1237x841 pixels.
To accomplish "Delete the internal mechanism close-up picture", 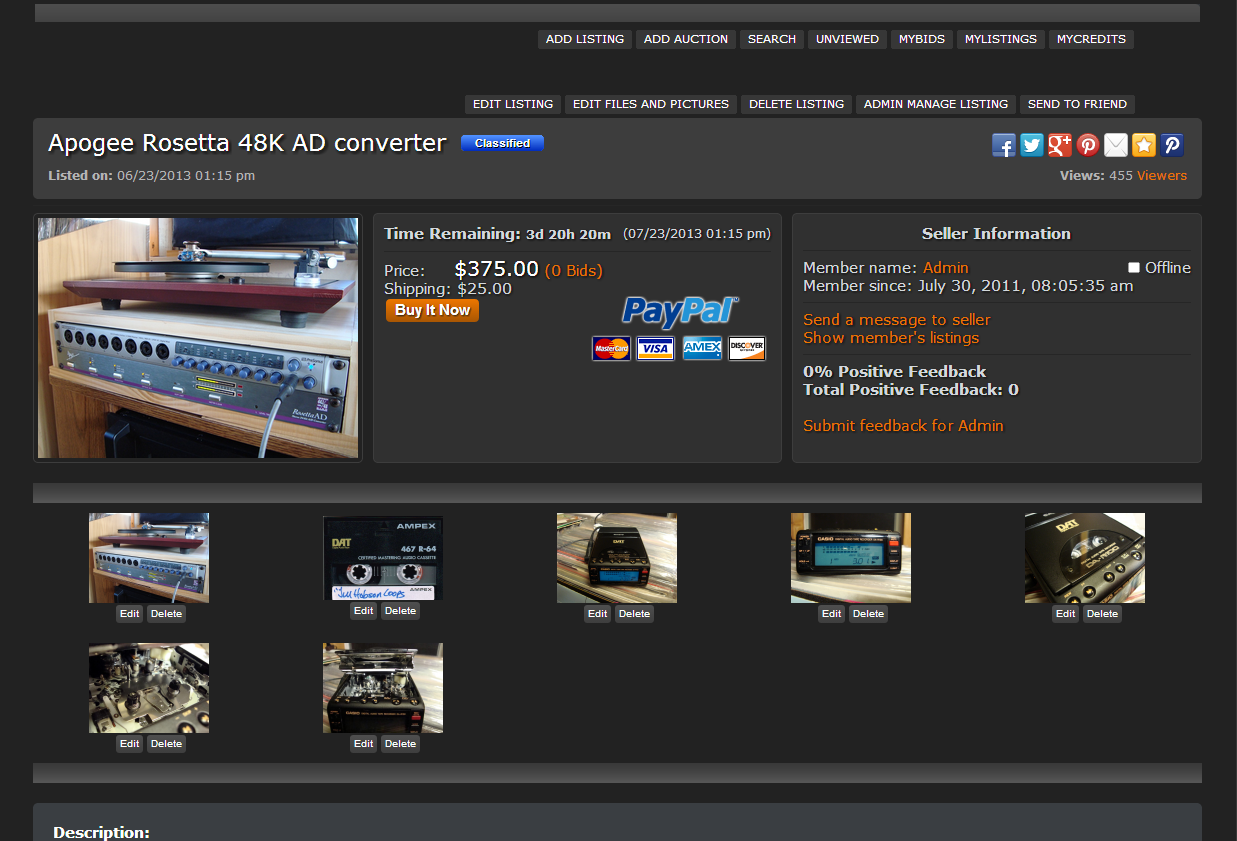I will point(167,744).
